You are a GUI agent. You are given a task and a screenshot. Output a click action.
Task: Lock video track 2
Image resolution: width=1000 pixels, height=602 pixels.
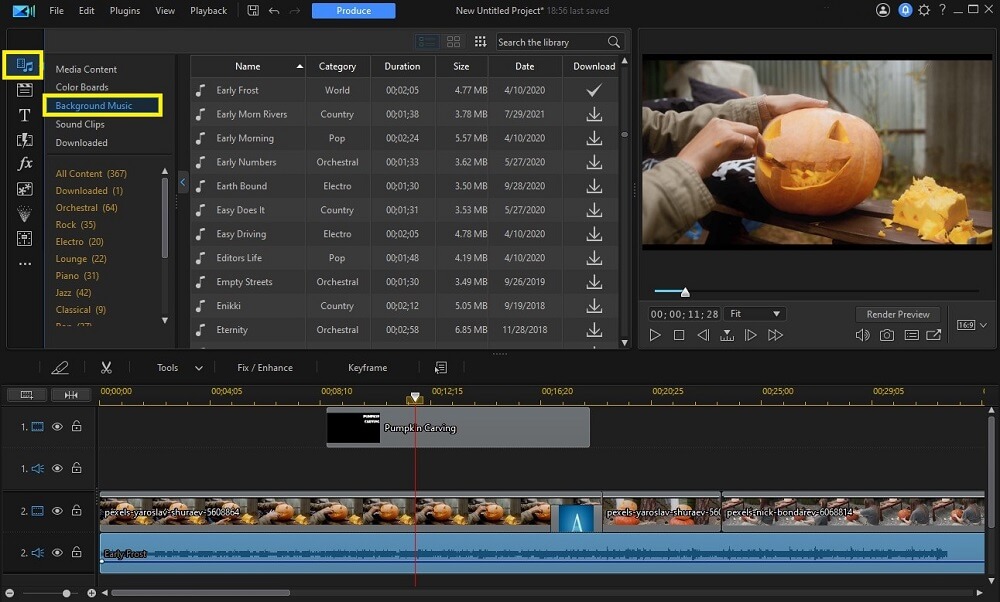pyautogui.click(x=77, y=510)
